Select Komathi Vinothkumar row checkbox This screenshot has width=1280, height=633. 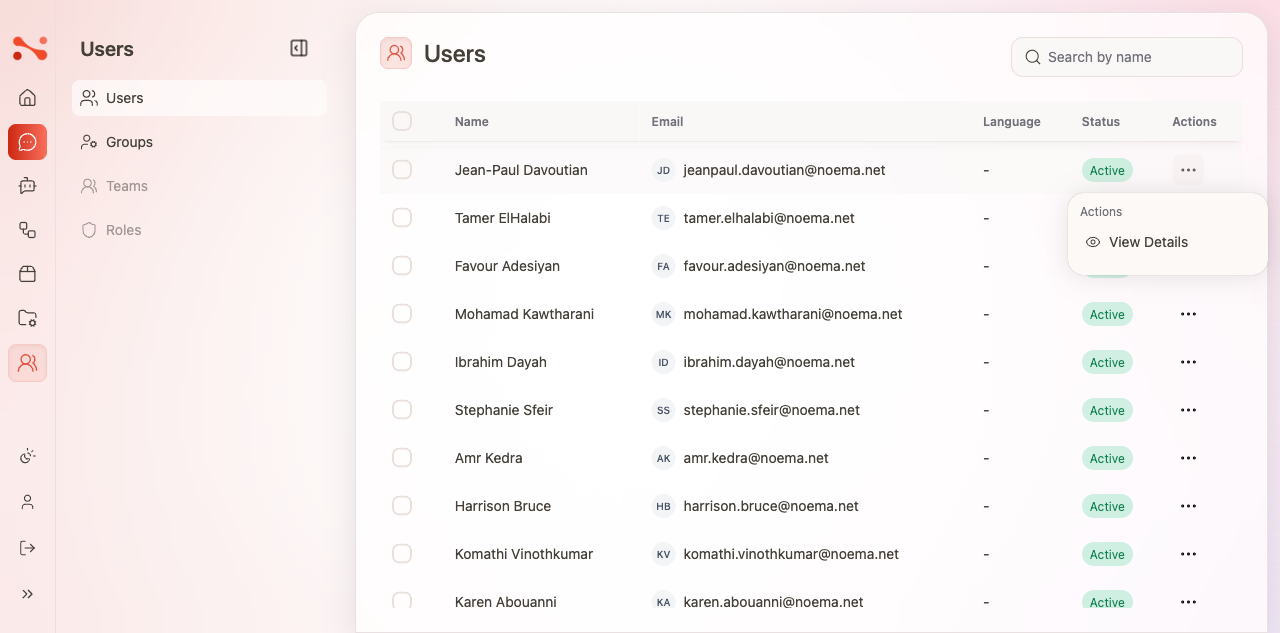pos(402,554)
